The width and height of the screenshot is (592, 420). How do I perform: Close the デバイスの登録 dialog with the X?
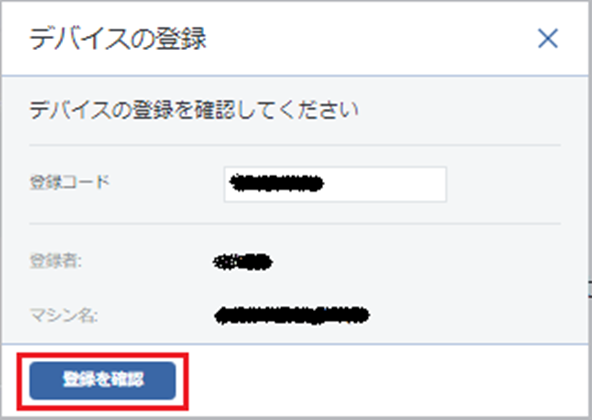(548, 39)
